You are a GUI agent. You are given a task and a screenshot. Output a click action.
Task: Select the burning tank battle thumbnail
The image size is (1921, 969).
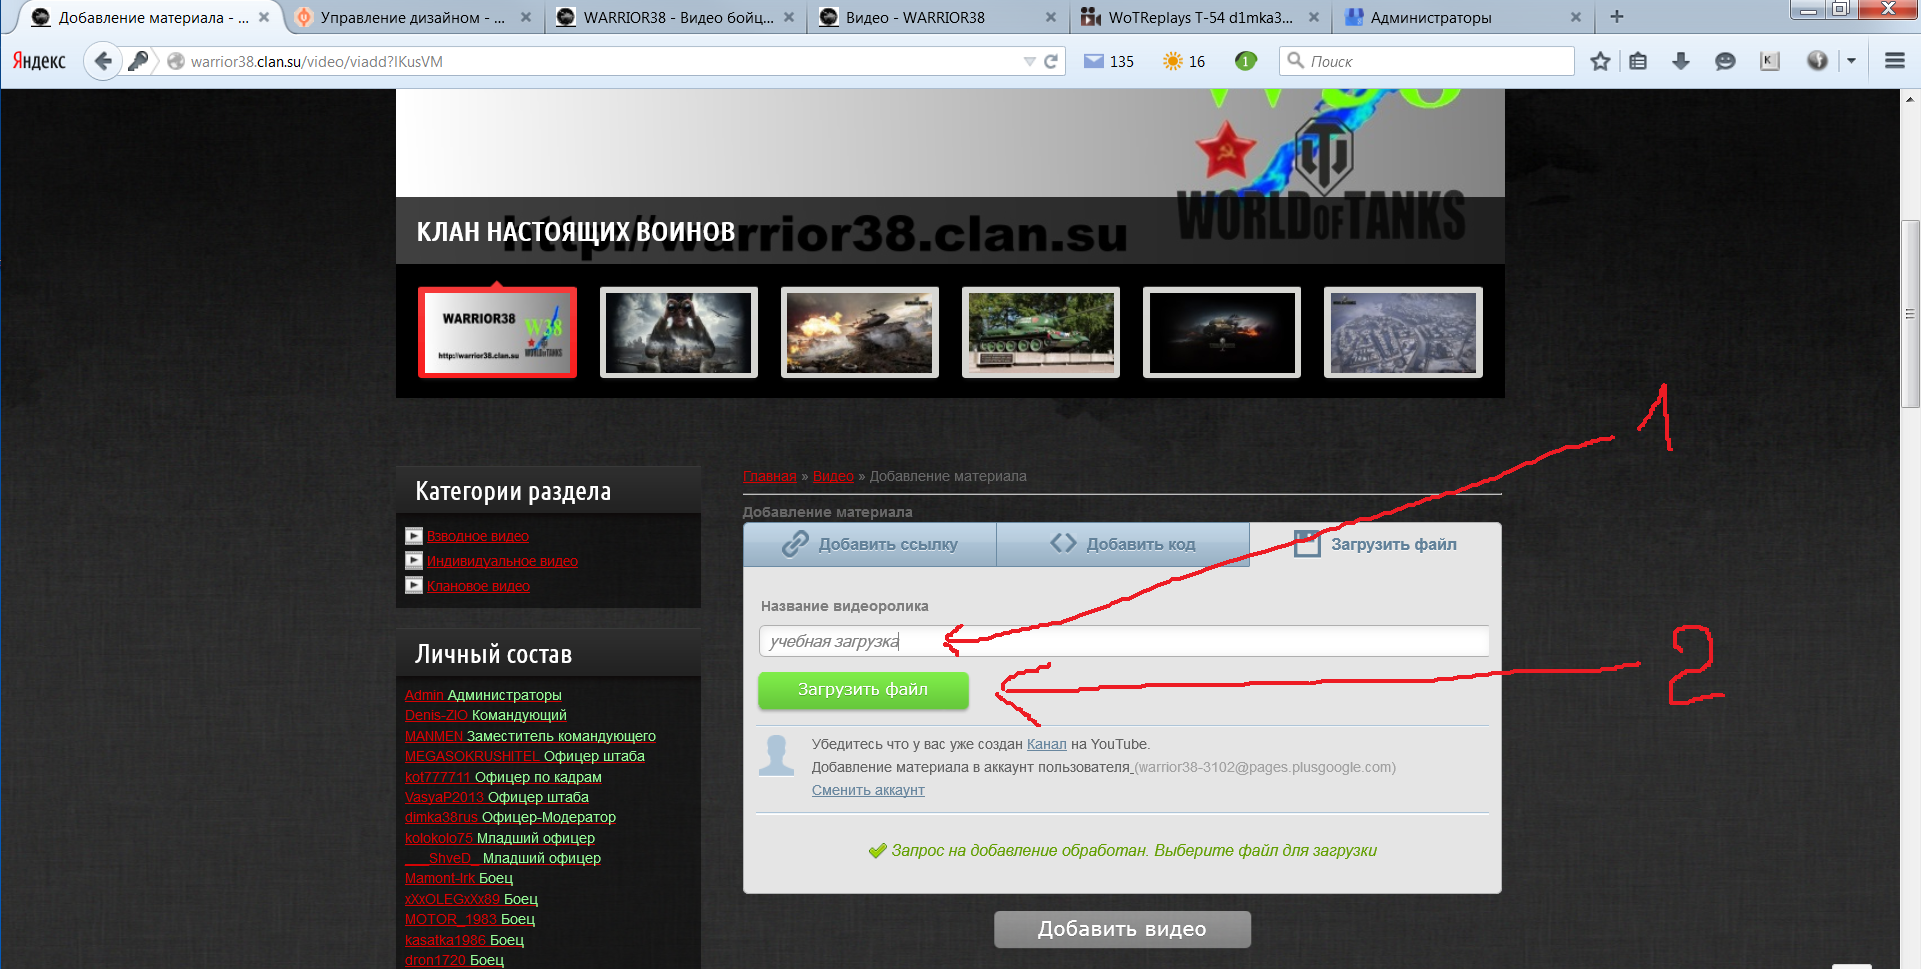860,332
